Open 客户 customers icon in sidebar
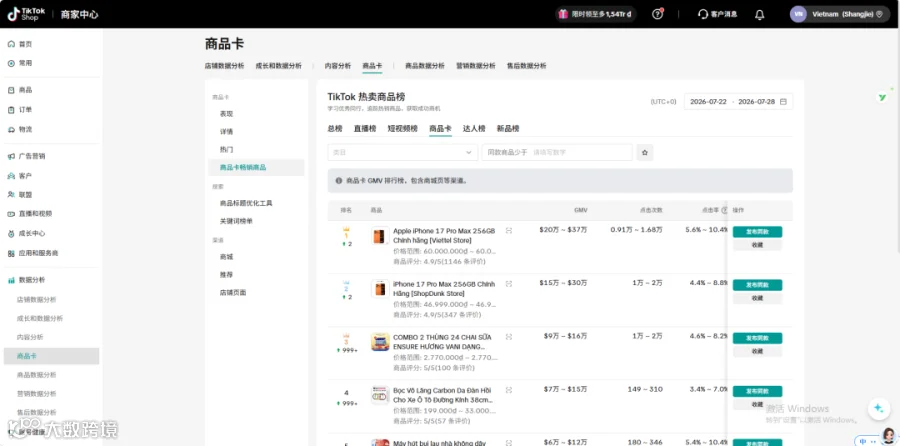 [x=11, y=176]
